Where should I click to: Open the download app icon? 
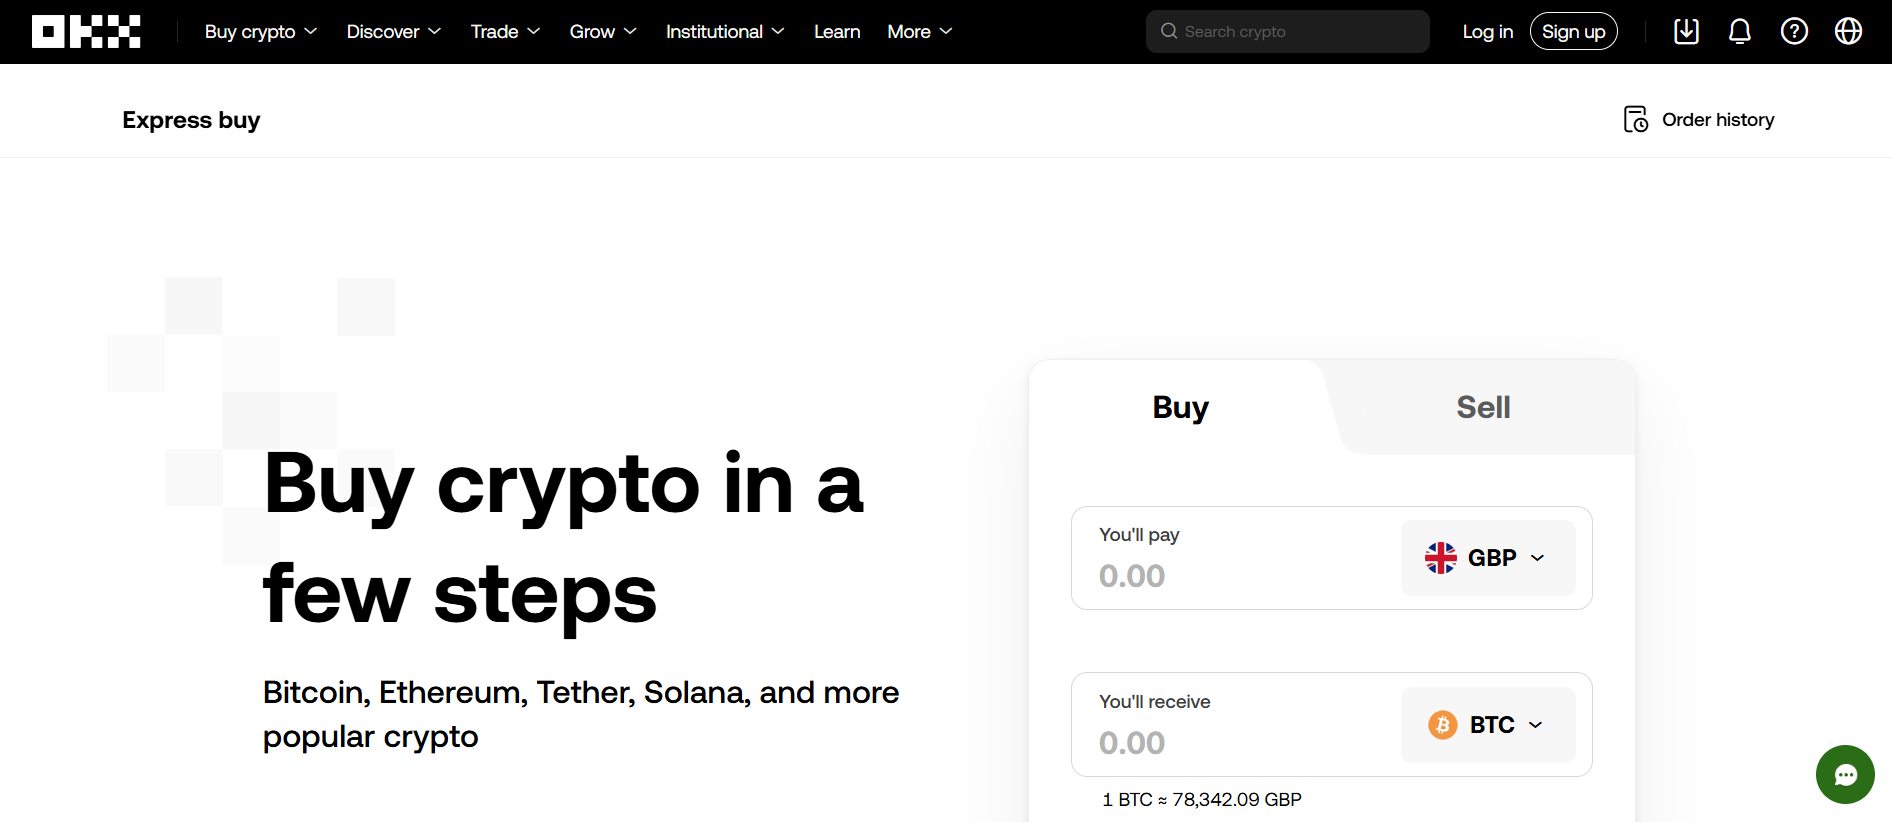[1686, 32]
